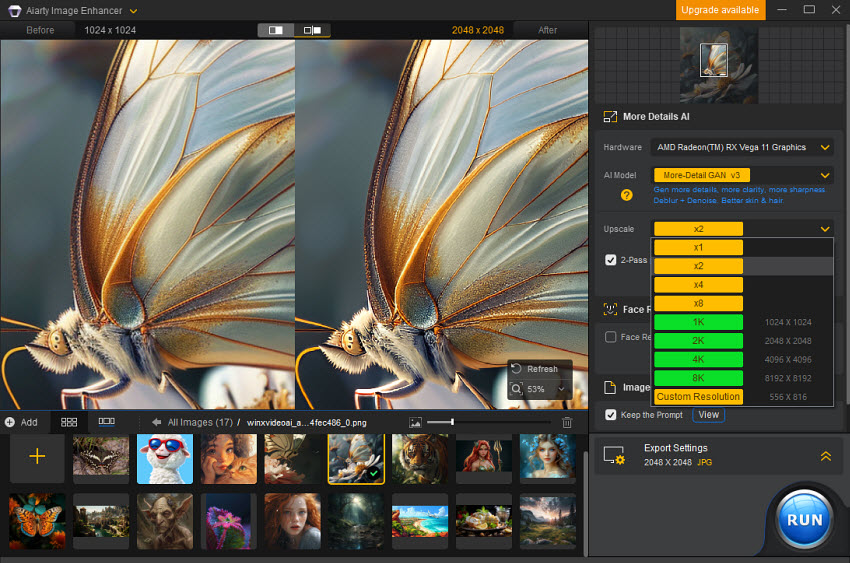Select the mountain landscape thumbnail
Screen dimensions: 850x563
[548, 521]
